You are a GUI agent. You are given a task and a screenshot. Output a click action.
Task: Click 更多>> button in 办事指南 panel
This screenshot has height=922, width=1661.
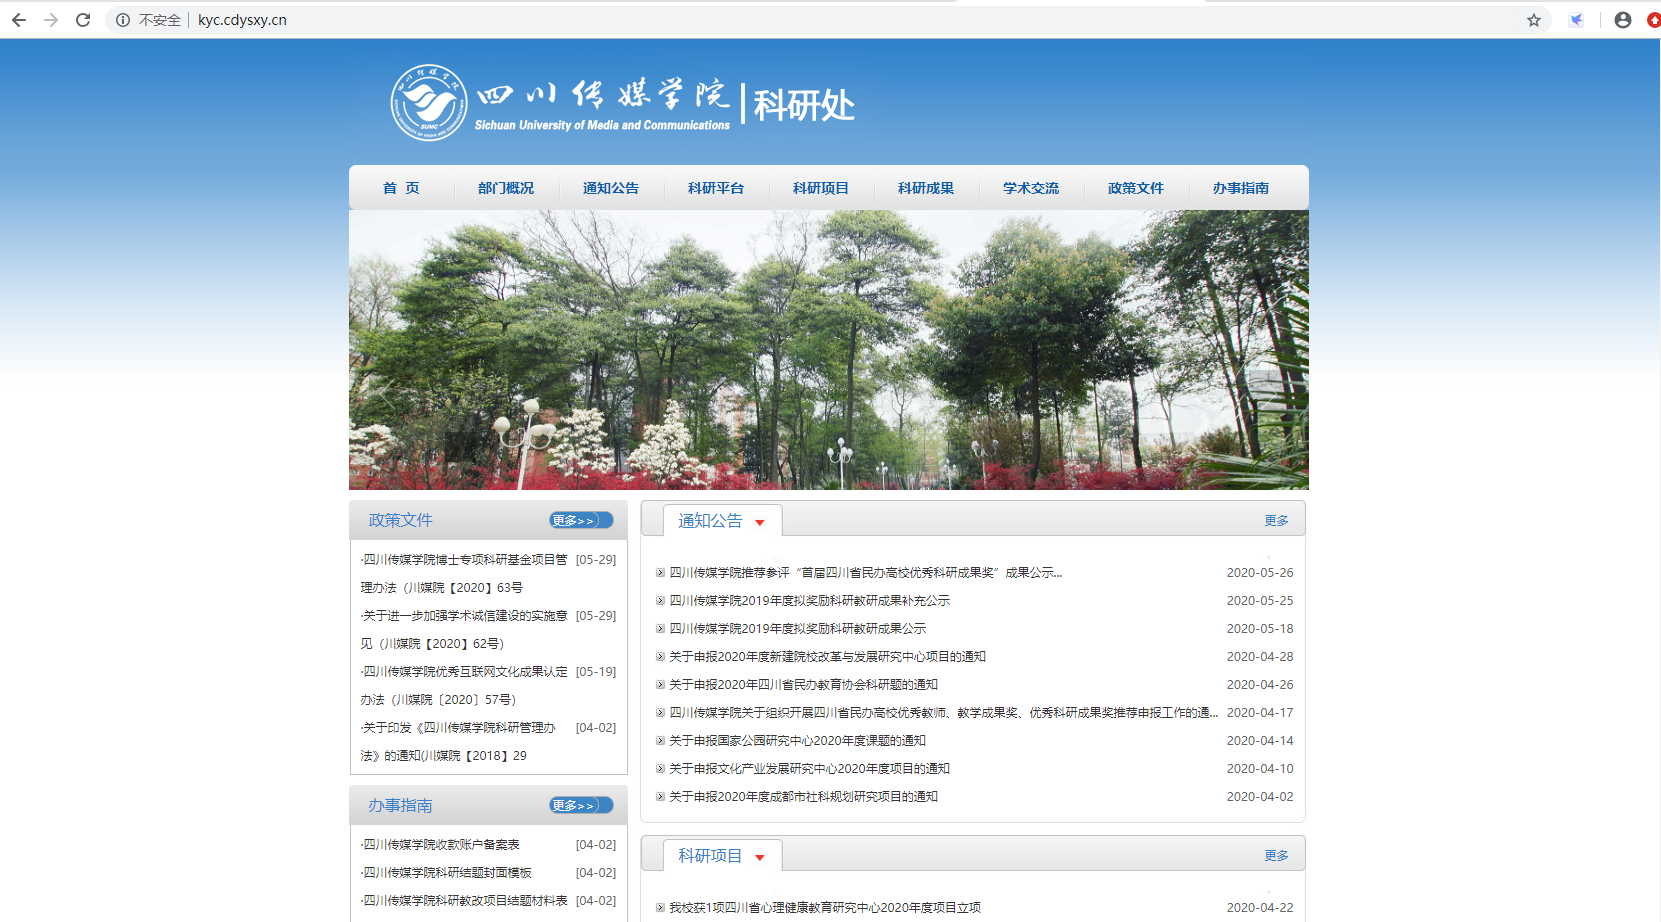click(x=580, y=805)
